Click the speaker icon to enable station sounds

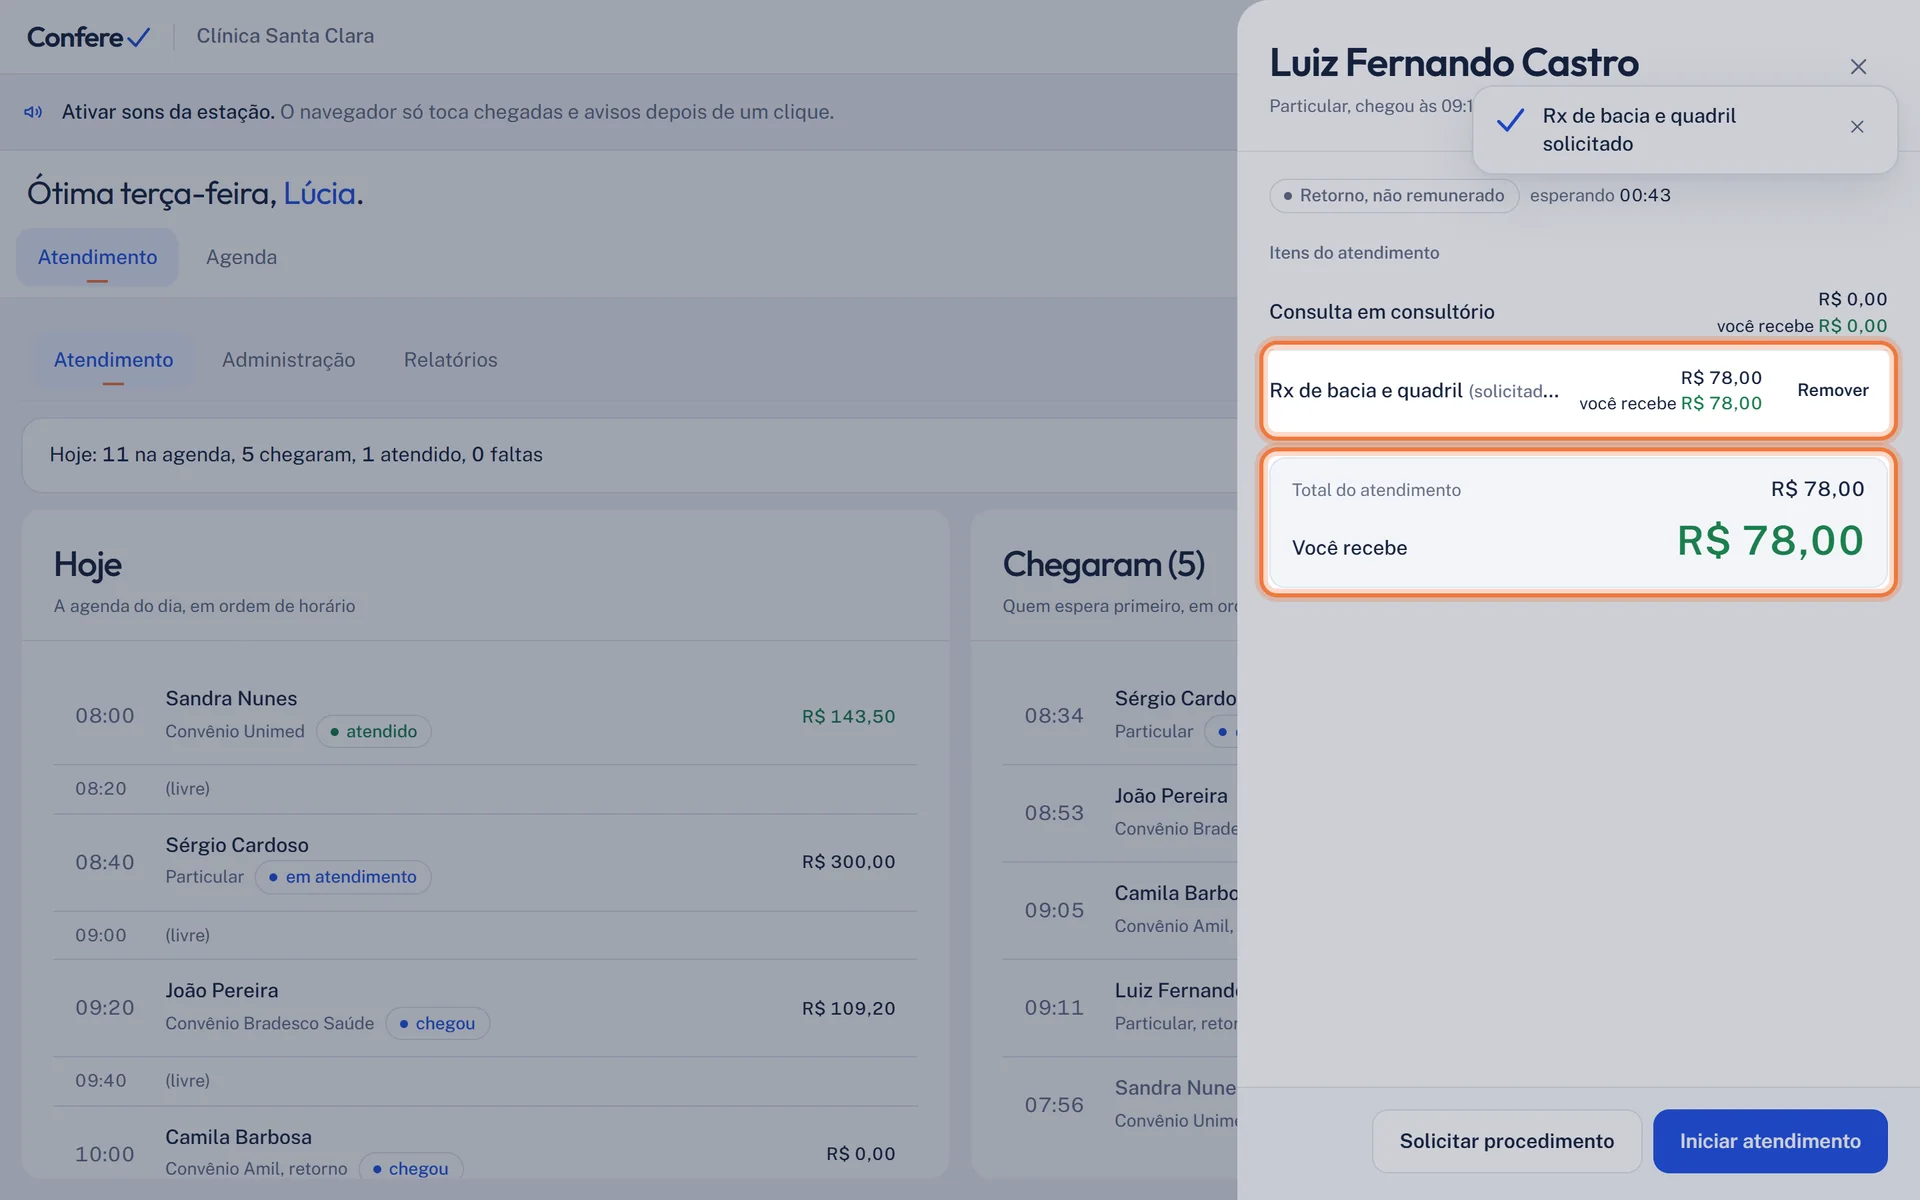[x=33, y=112]
